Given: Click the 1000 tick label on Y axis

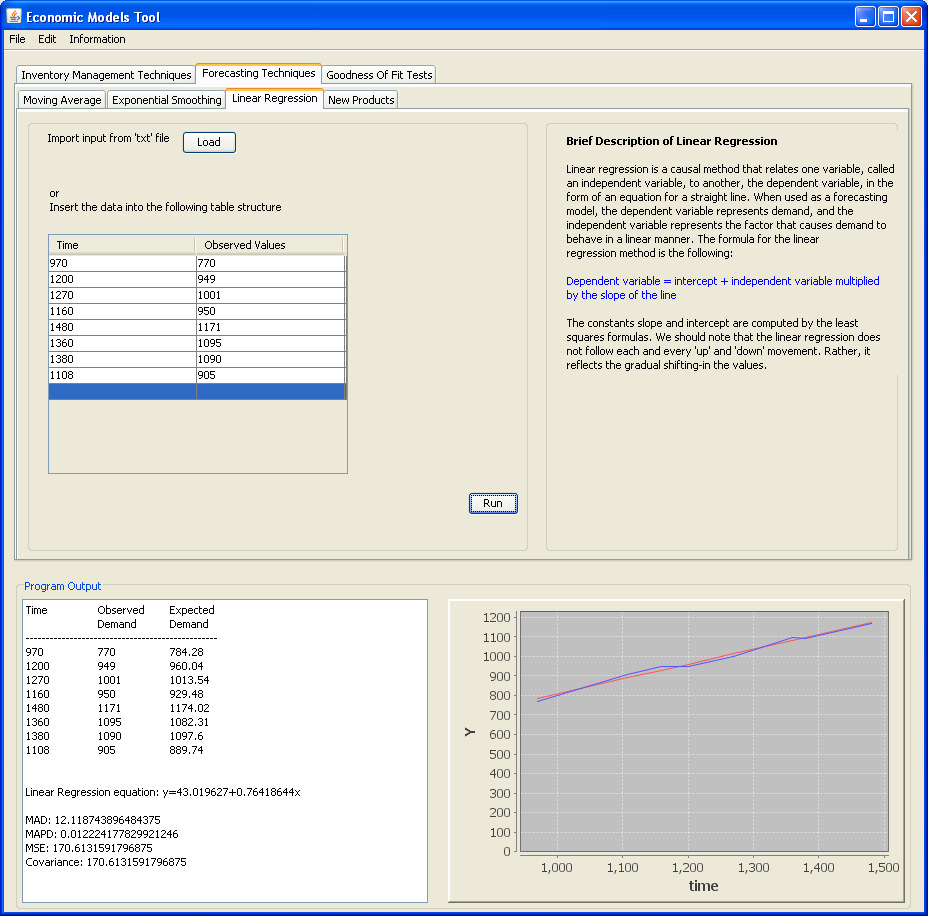Looking at the screenshot, I should (x=497, y=656).
